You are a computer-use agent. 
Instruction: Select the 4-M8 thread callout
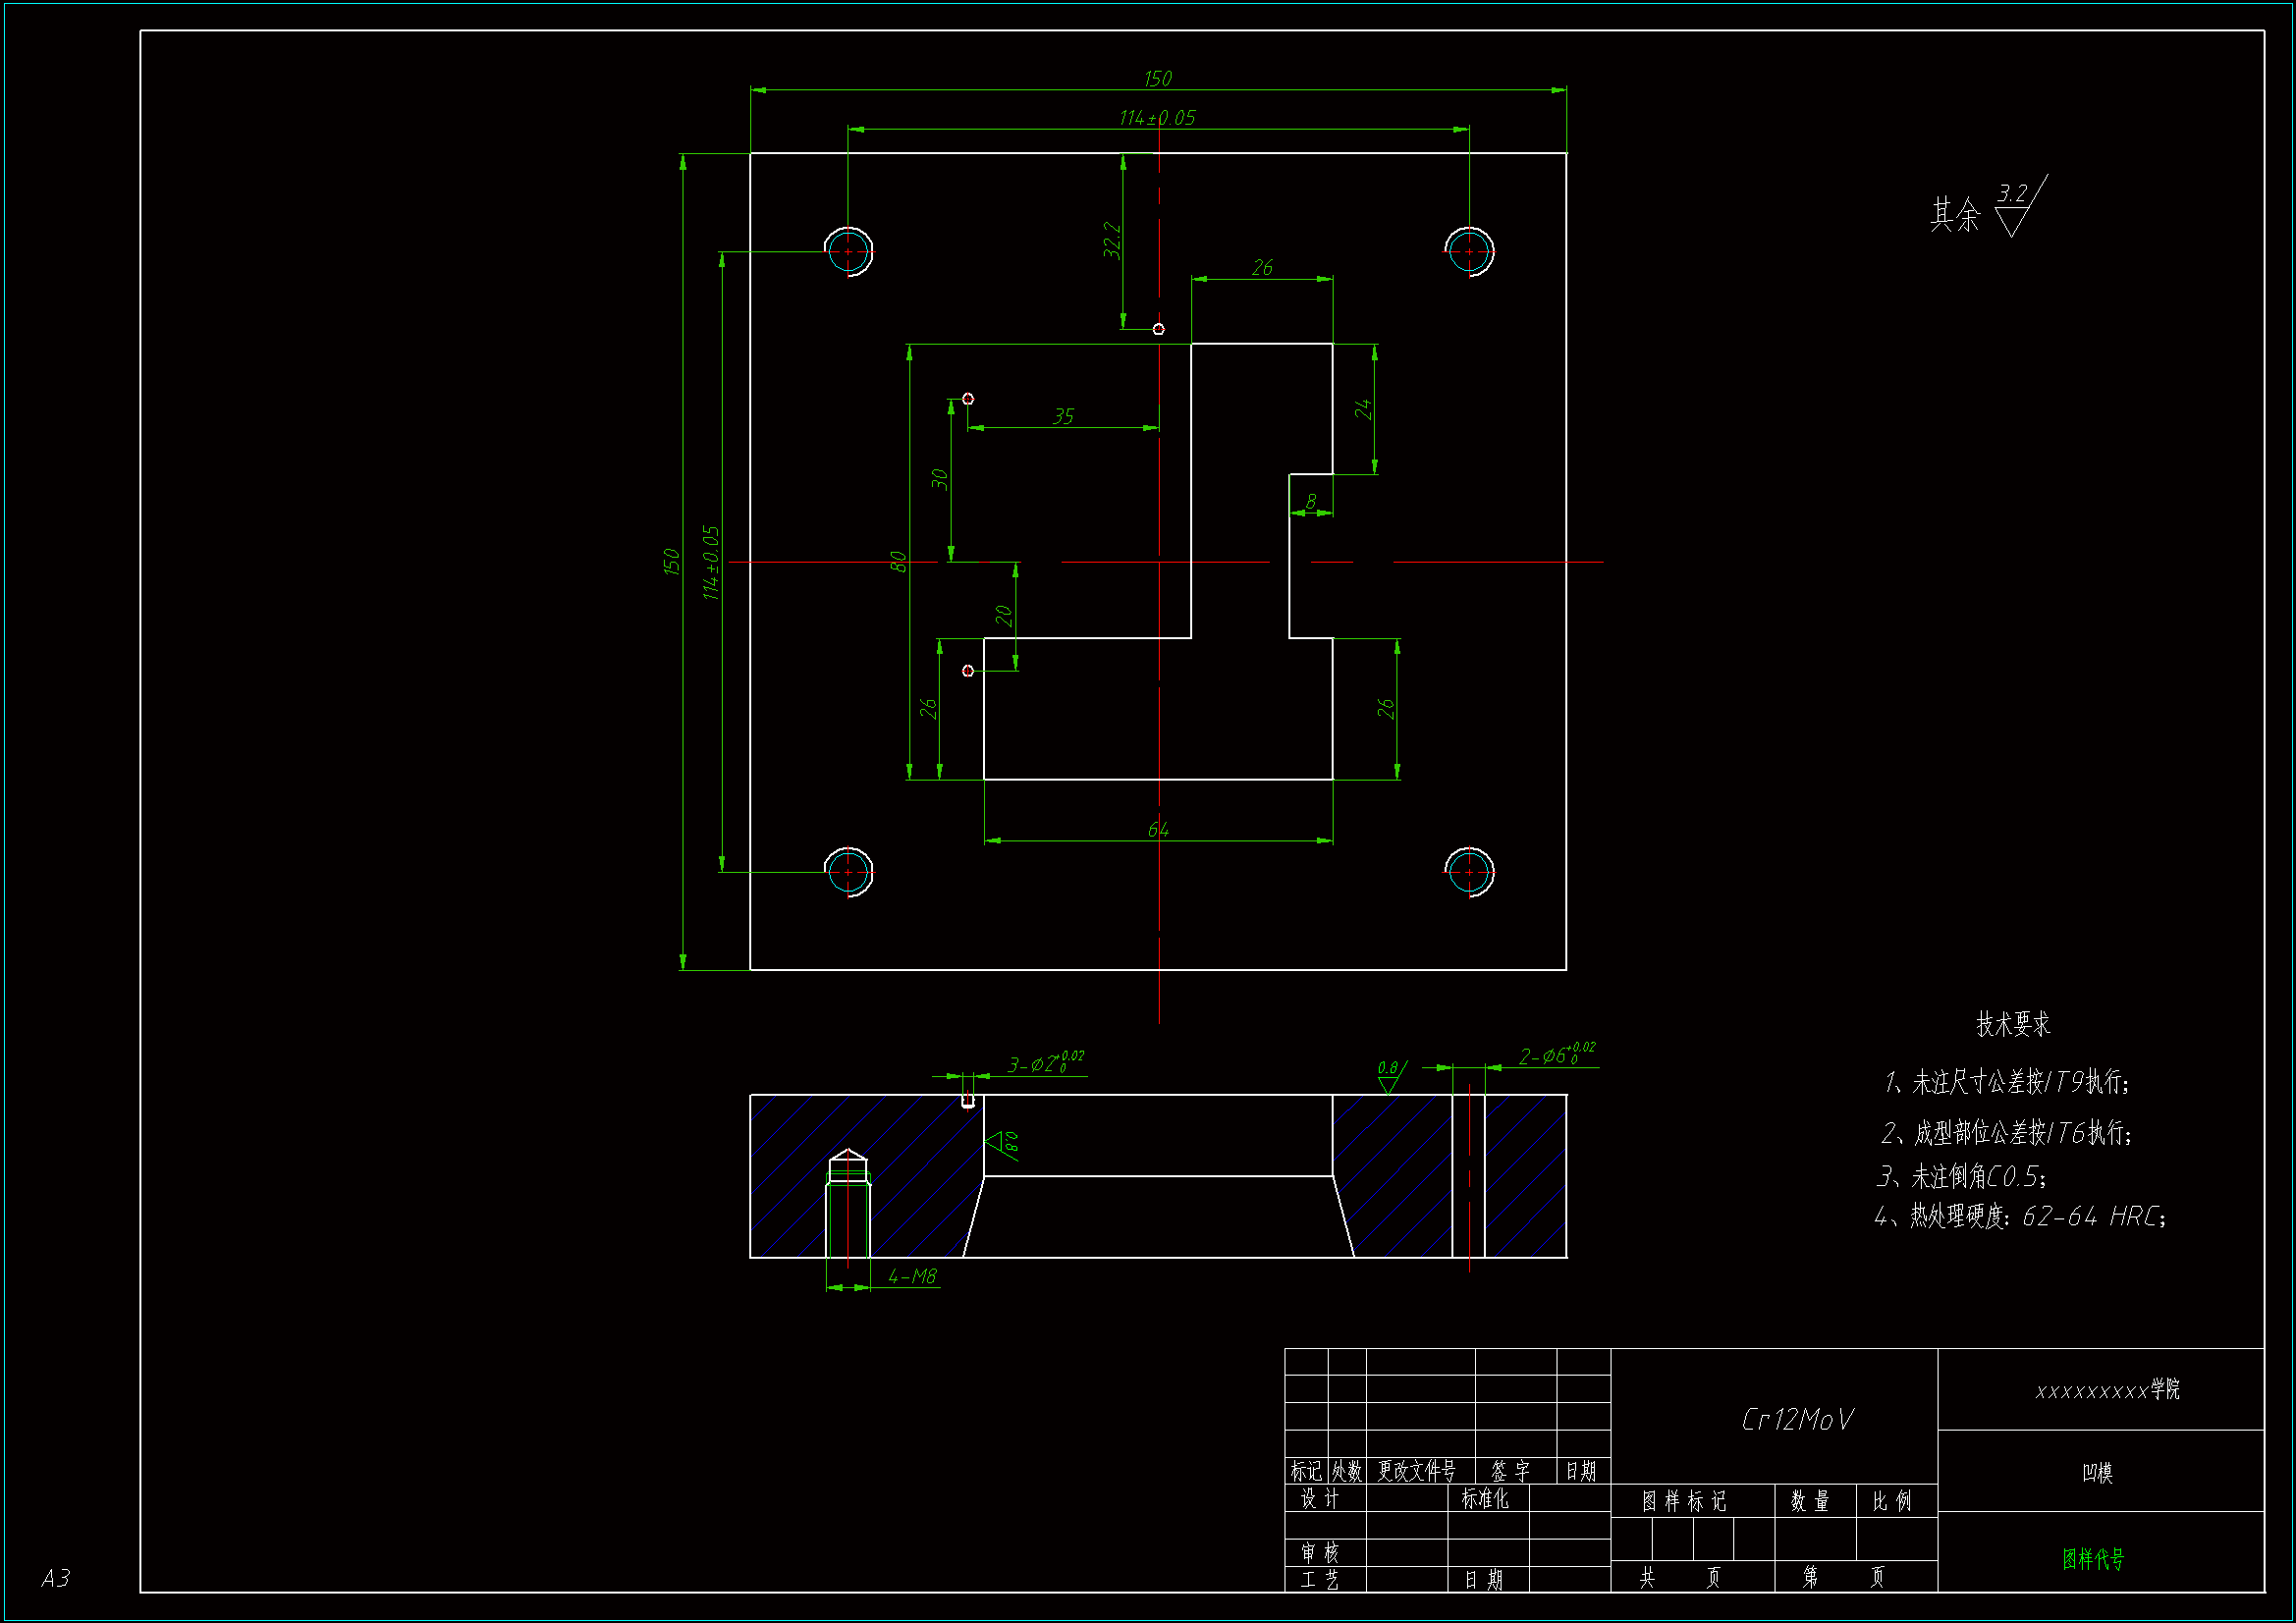912,1277
